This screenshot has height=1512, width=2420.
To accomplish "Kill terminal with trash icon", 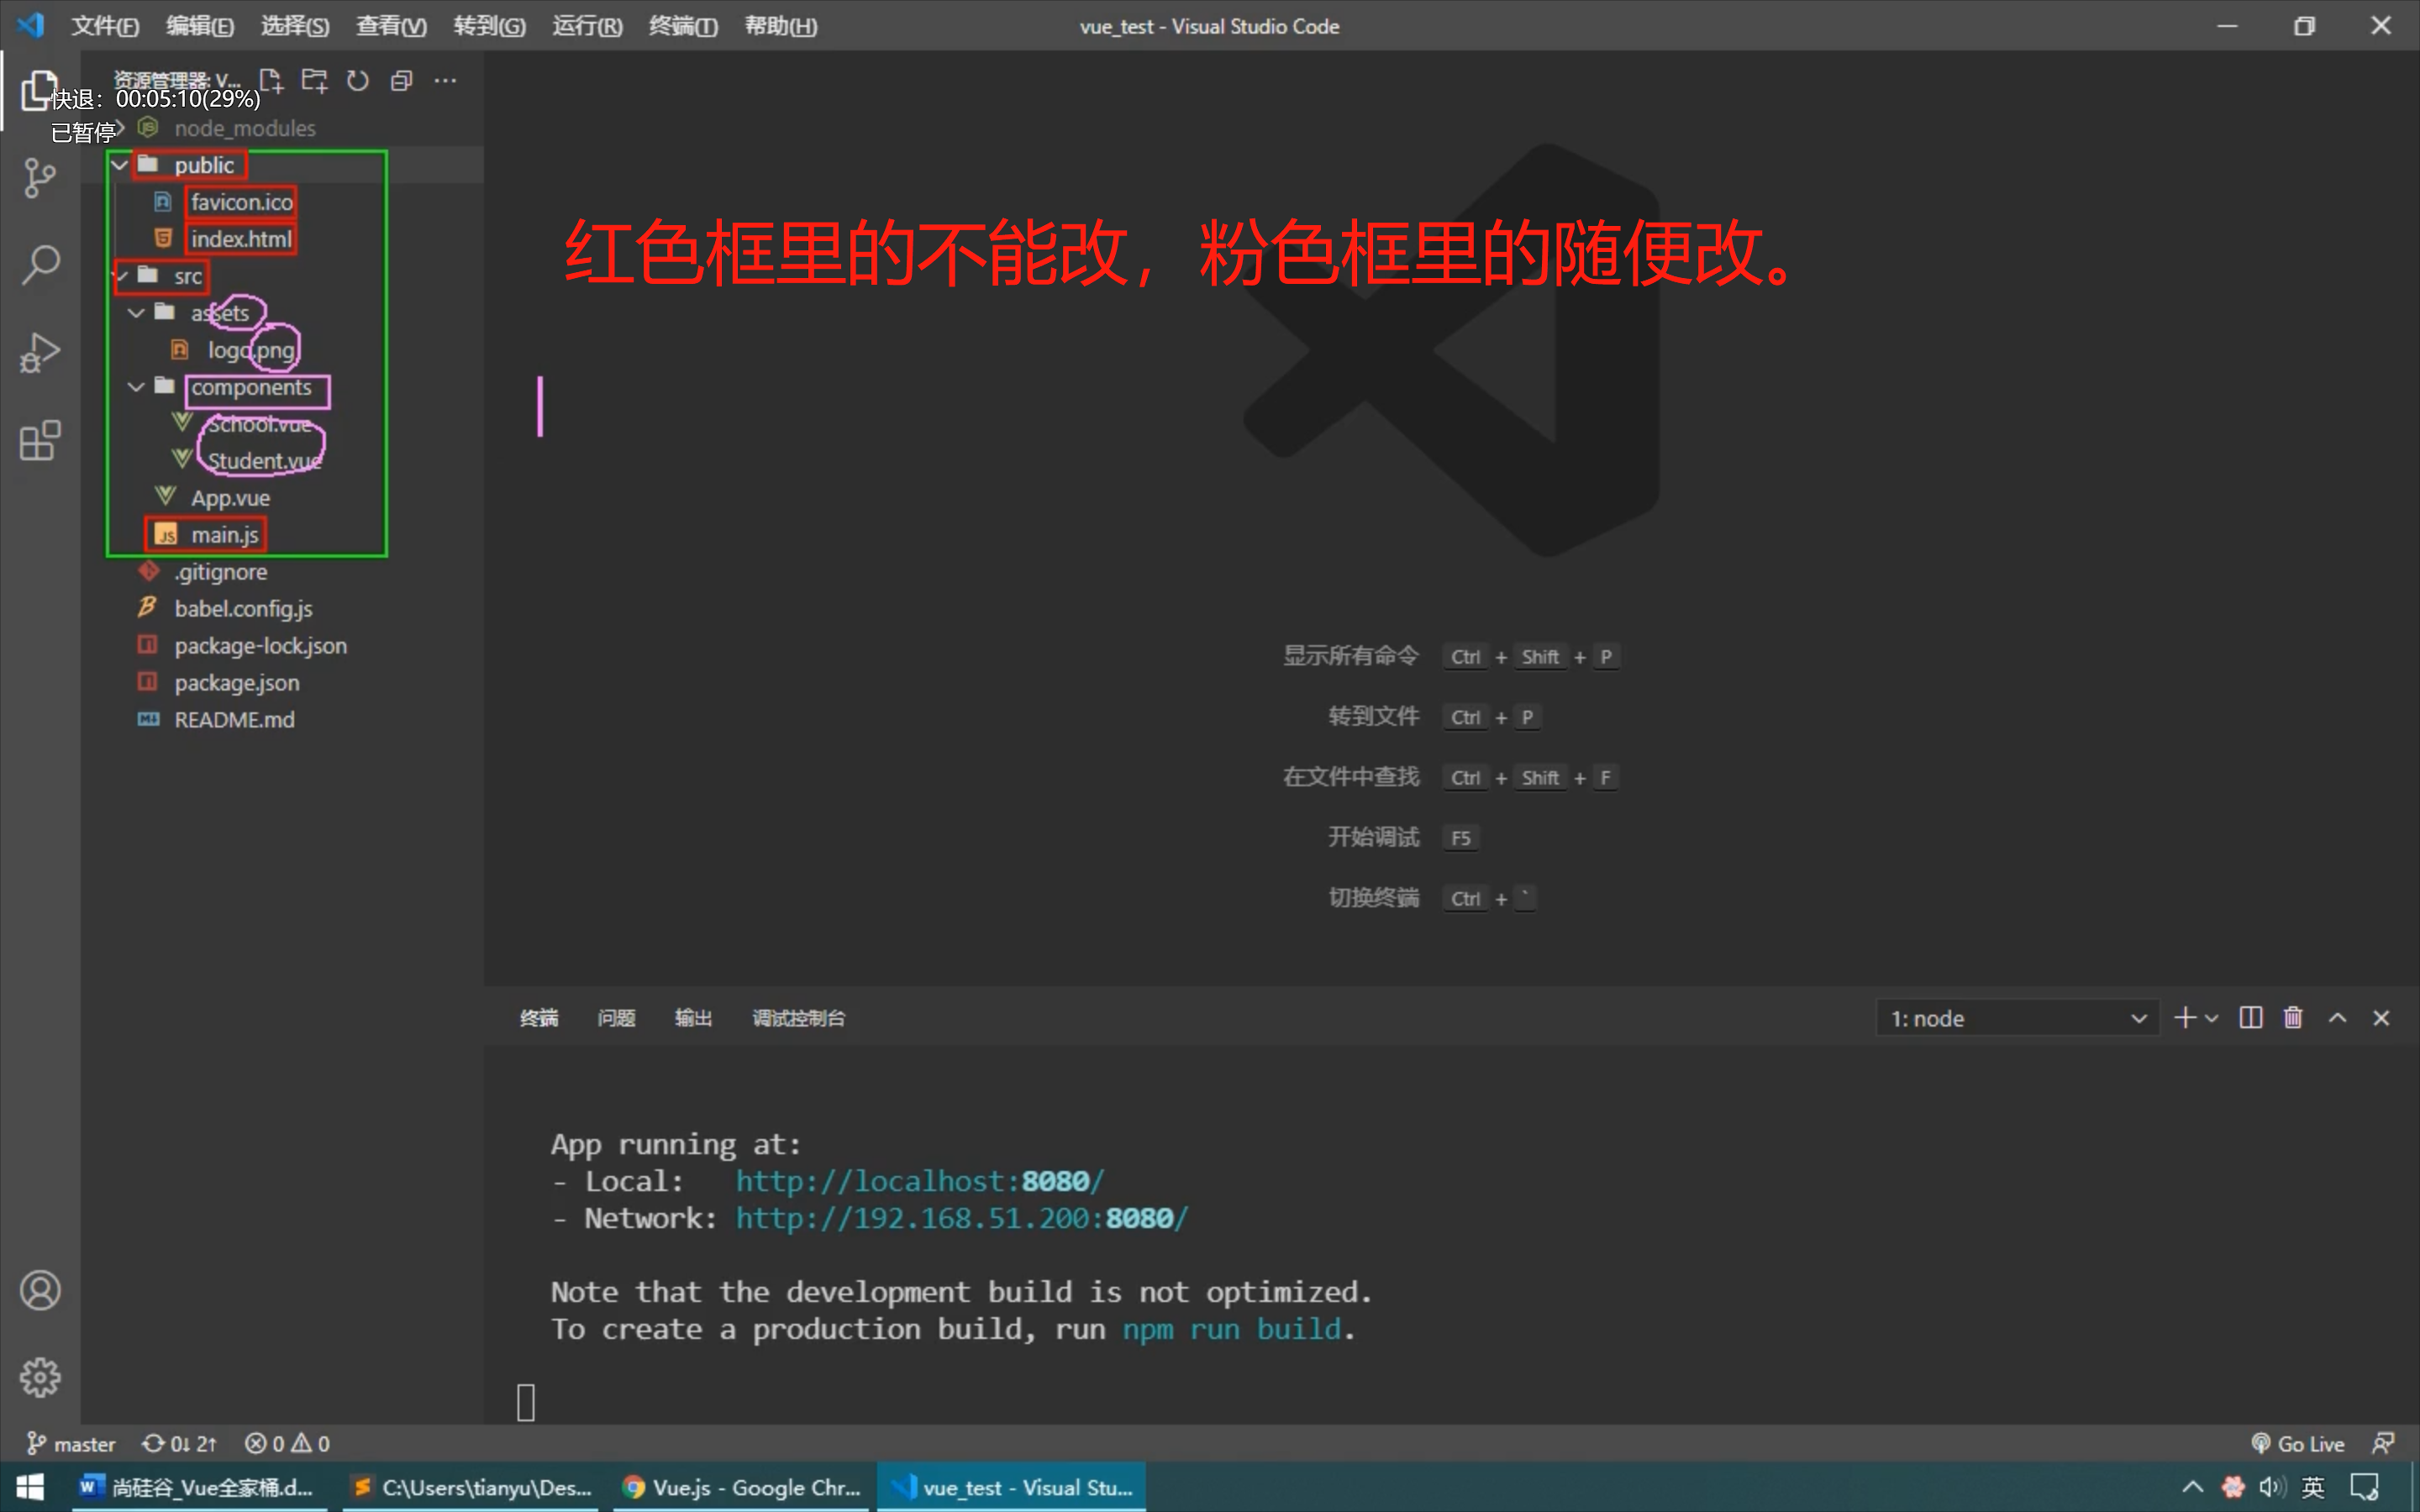I will tap(2293, 1018).
